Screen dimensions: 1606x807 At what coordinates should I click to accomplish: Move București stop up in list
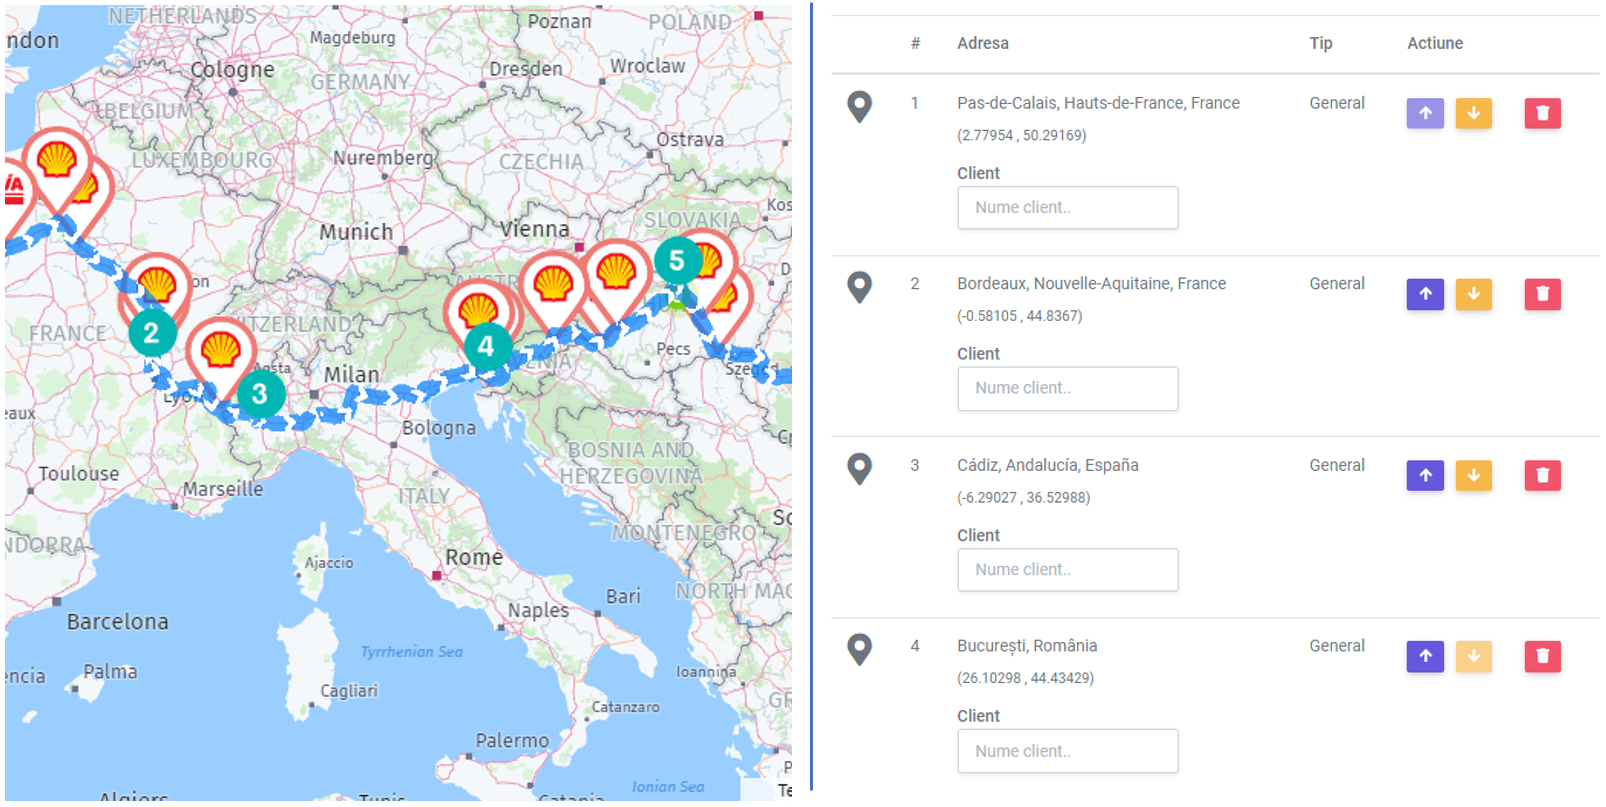pyautogui.click(x=1425, y=657)
